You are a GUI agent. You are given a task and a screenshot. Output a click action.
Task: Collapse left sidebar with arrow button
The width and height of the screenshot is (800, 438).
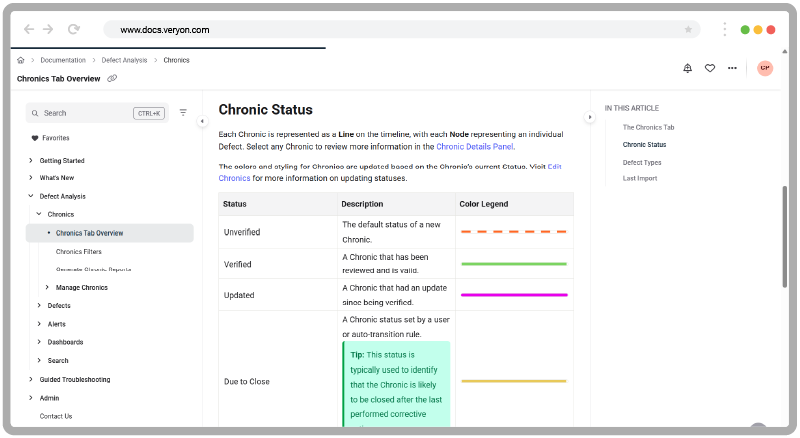(x=202, y=121)
